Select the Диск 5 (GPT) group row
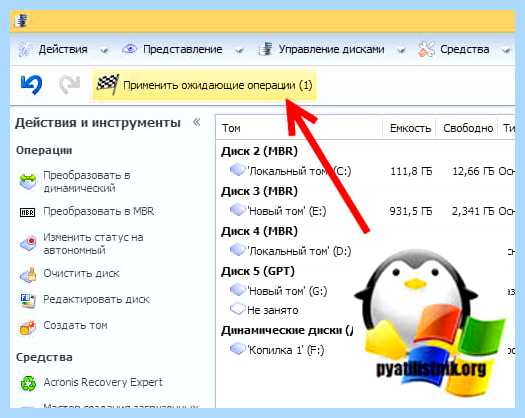This screenshot has width=525, height=418. (258, 271)
